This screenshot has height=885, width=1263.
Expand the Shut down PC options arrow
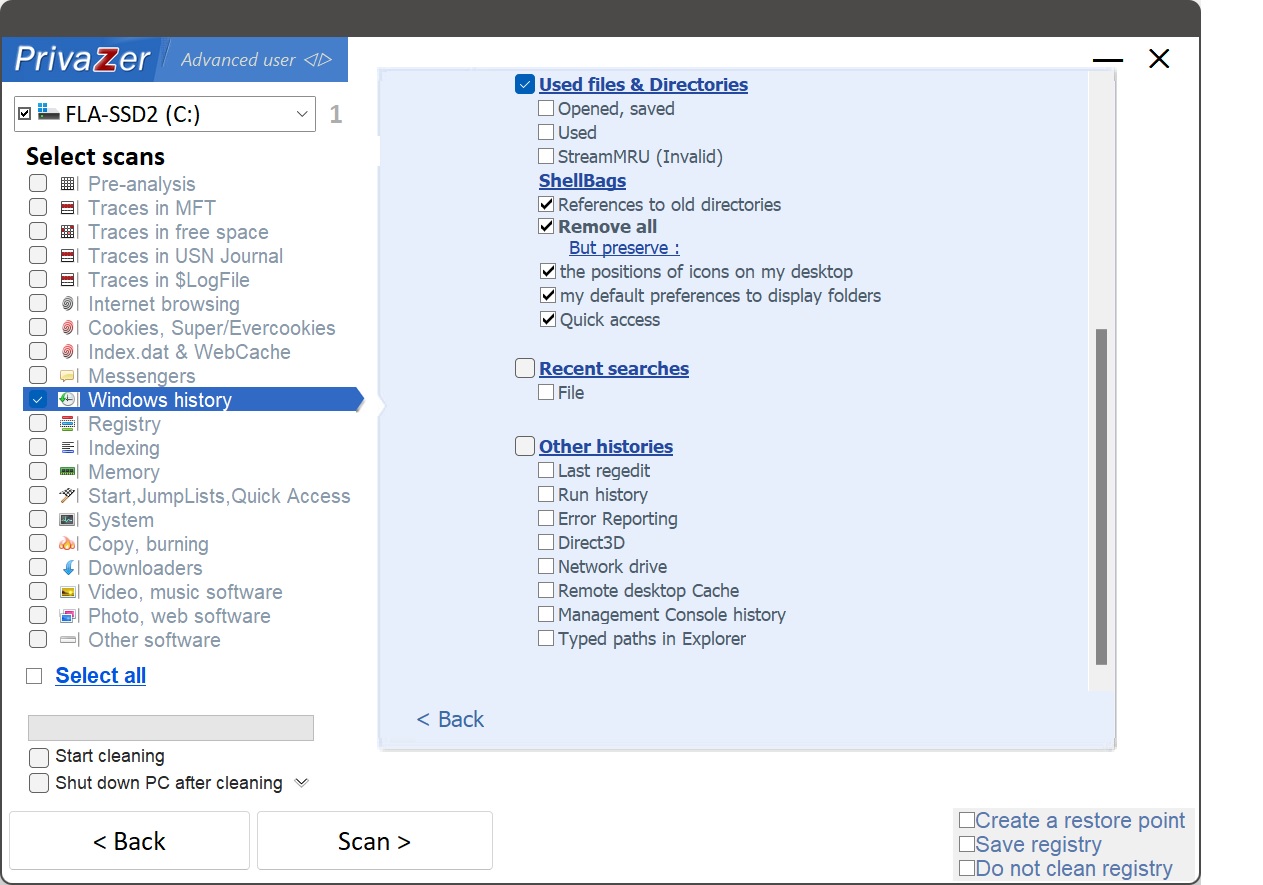point(301,783)
